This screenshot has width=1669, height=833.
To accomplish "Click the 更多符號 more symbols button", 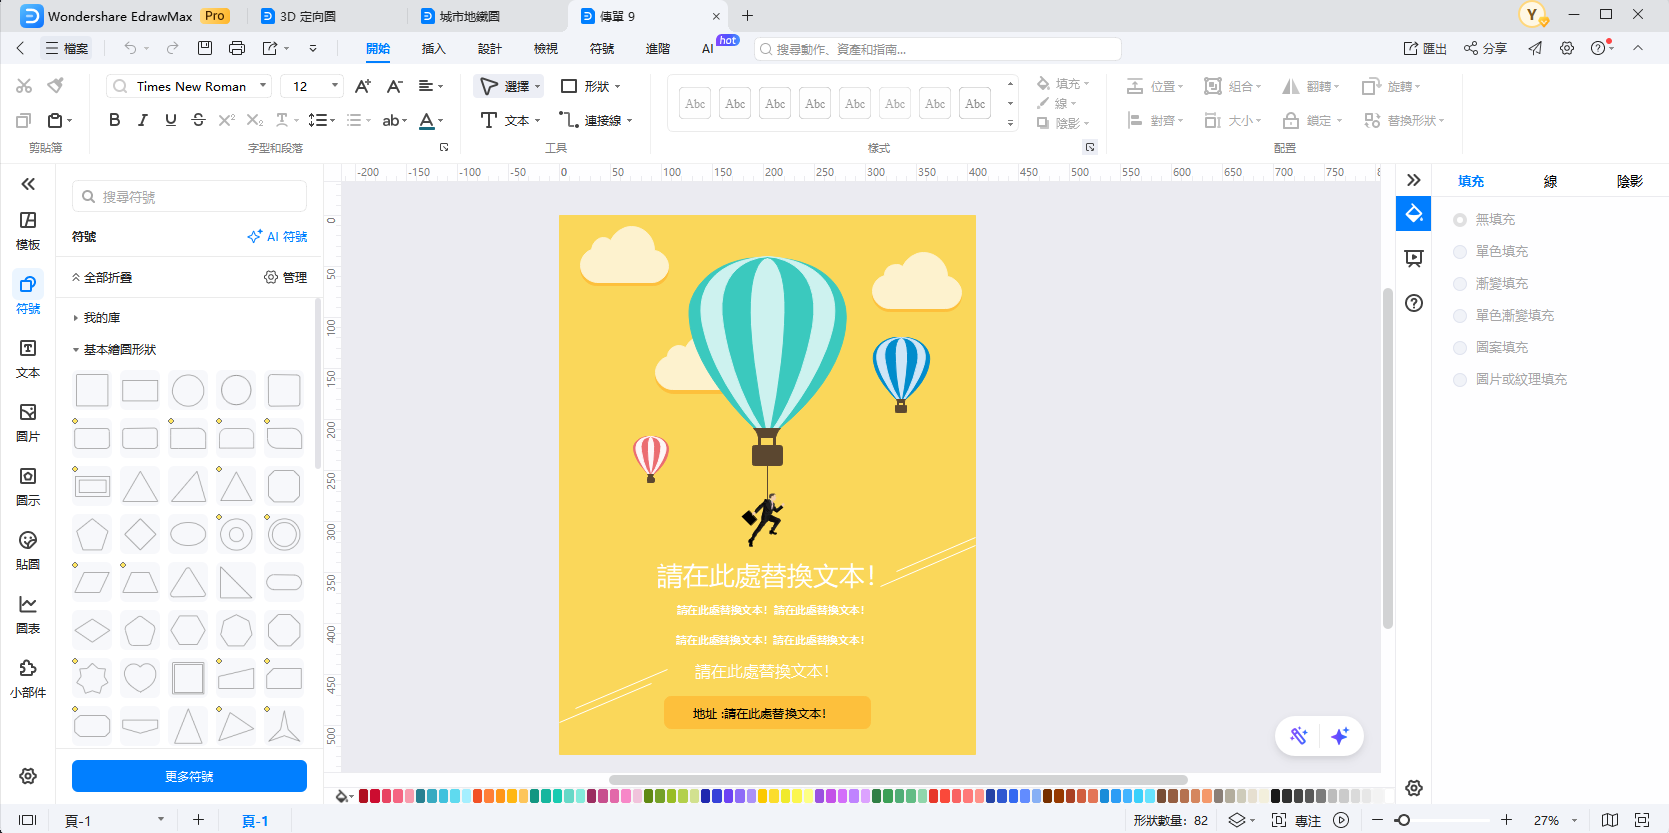I will 189,776.
